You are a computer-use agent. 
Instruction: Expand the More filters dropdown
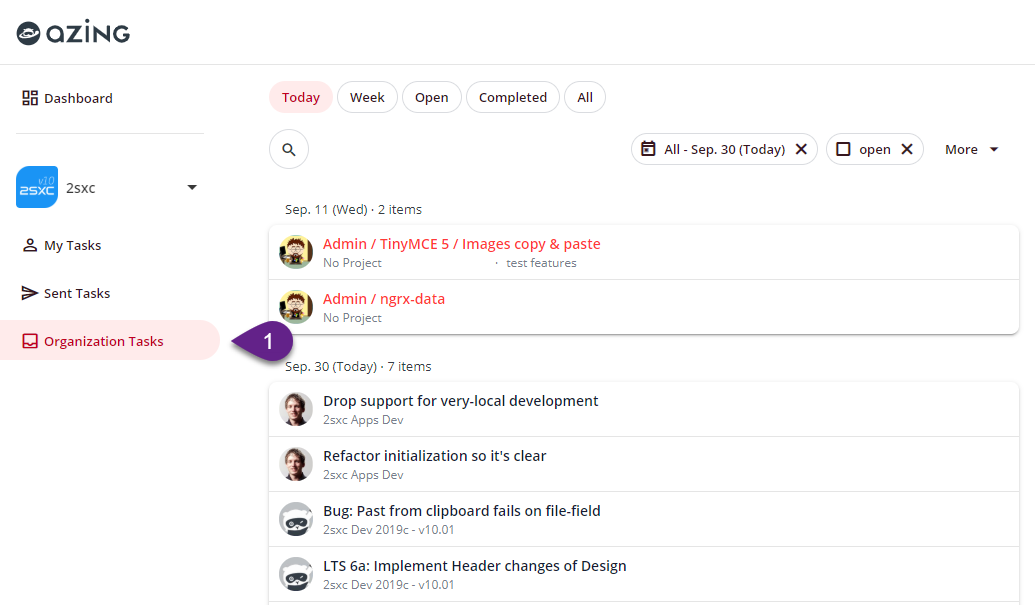(972, 149)
